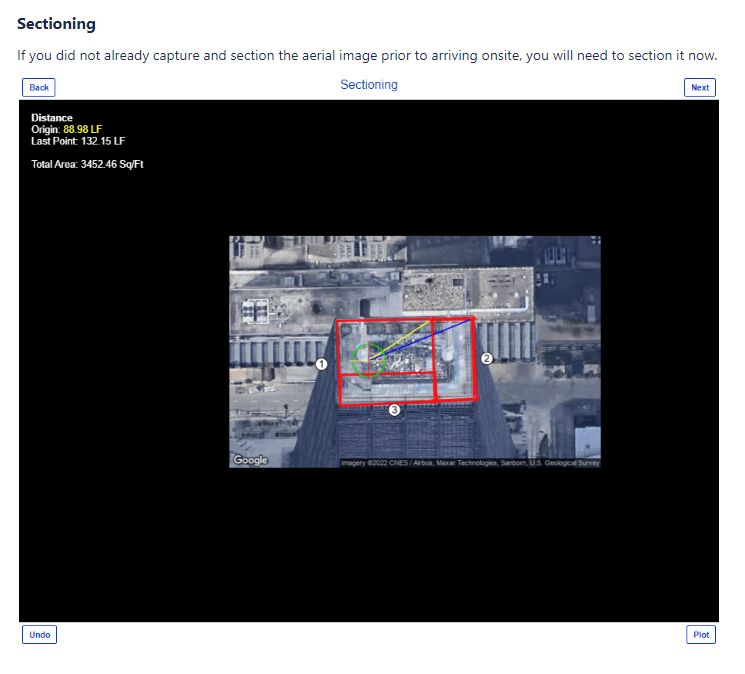
Task: Click the Last Point 132.15 LF reading
Action: (x=79, y=142)
